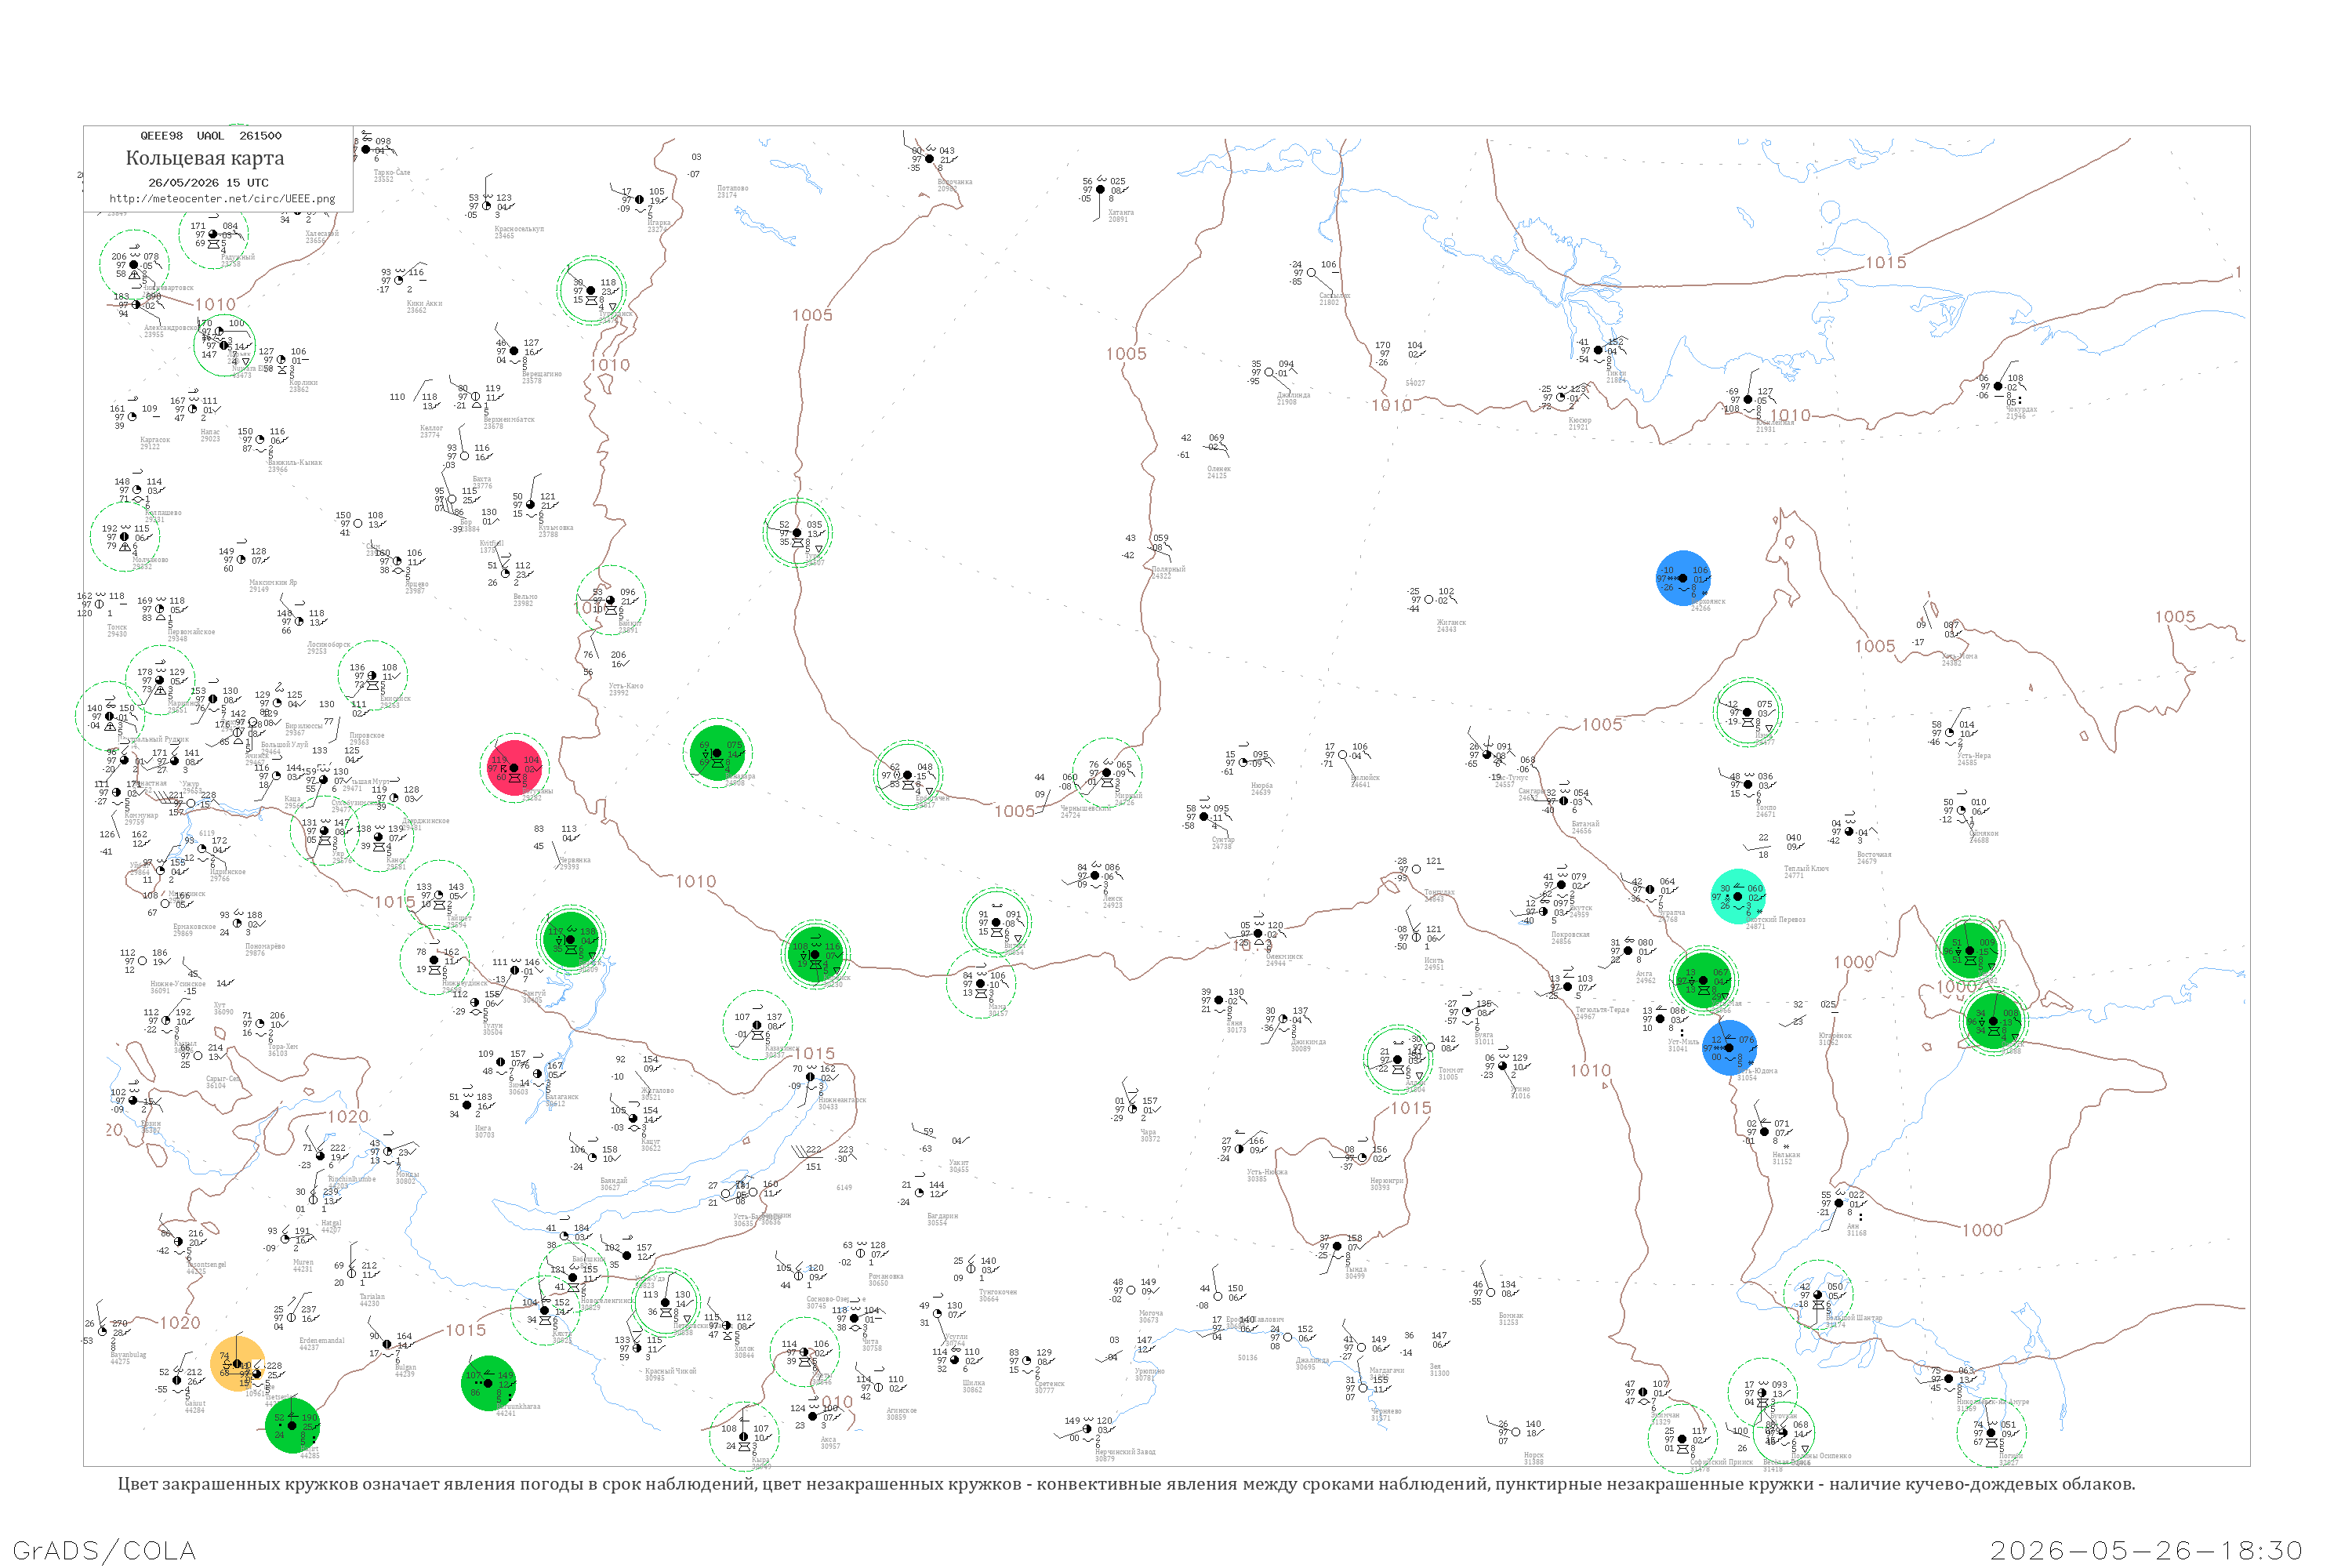Click the date '26/05/2026 15 UTC'
The width and height of the screenshot is (2352, 1568).
click(x=208, y=183)
